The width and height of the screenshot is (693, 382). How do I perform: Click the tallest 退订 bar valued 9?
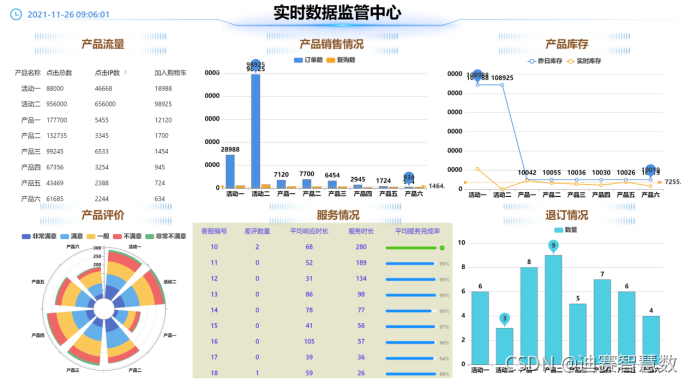(x=553, y=309)
